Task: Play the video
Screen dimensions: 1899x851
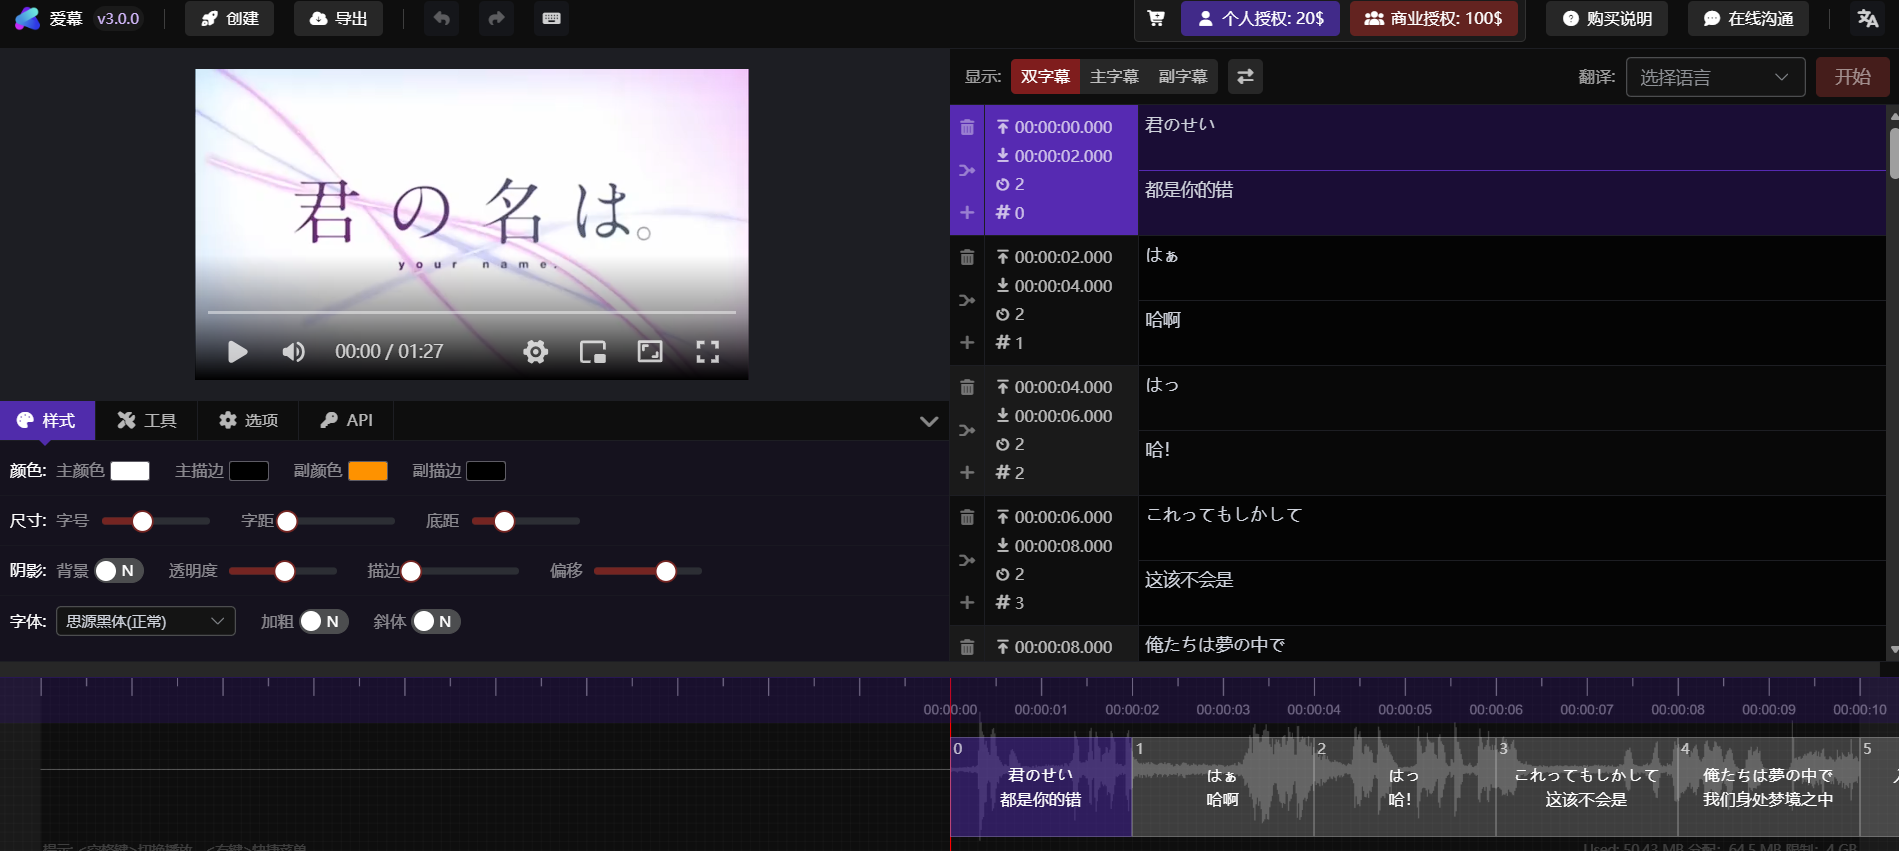Action: pos(237,351)
